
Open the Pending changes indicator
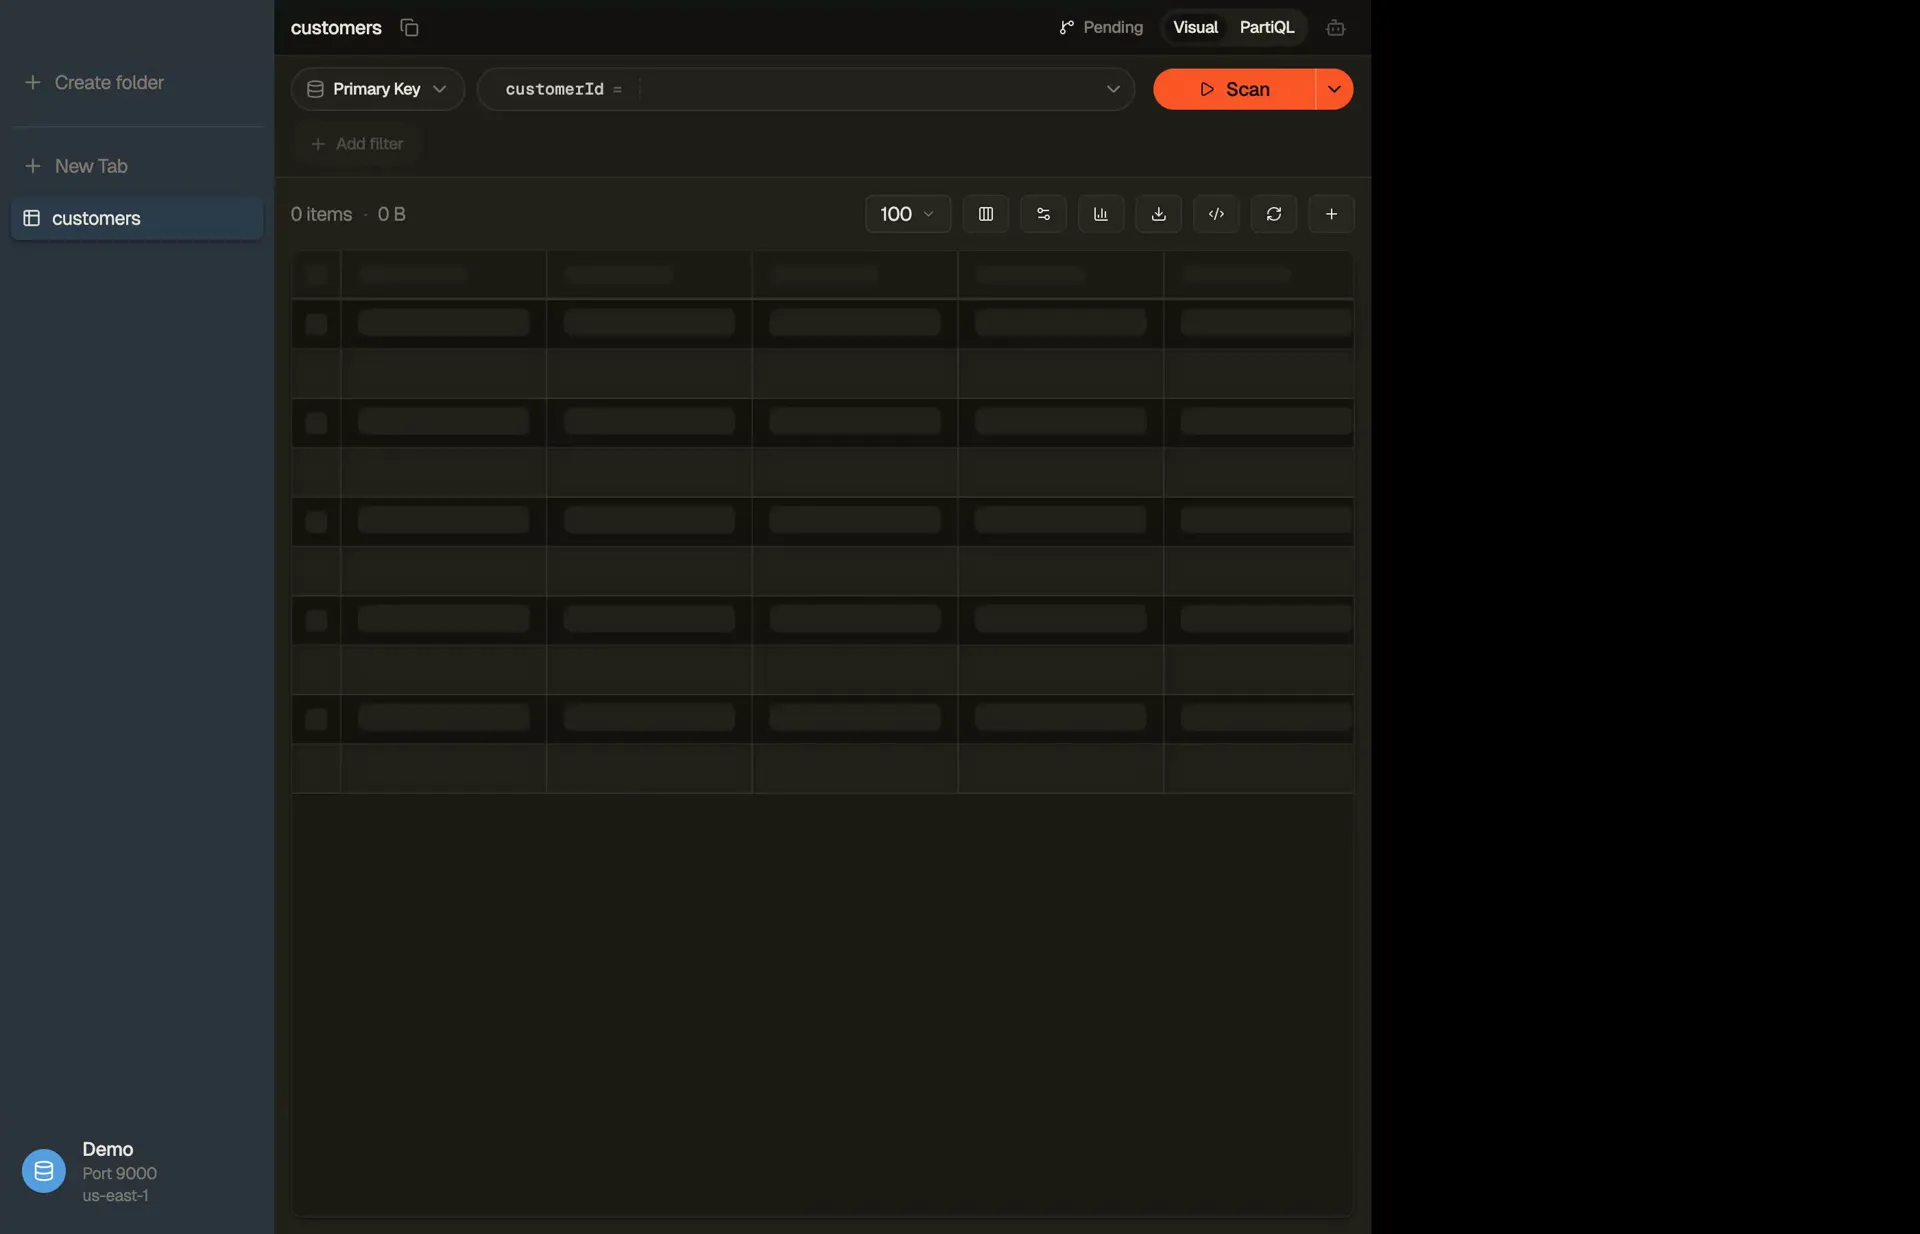click(1101, 28)
